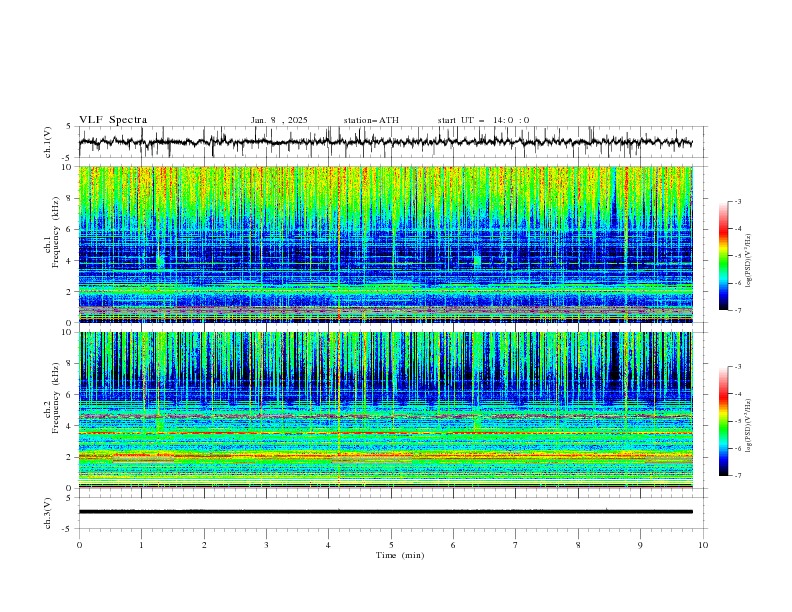
Task: Click the "Time (min)" axis label
Action: pos(400,555)
